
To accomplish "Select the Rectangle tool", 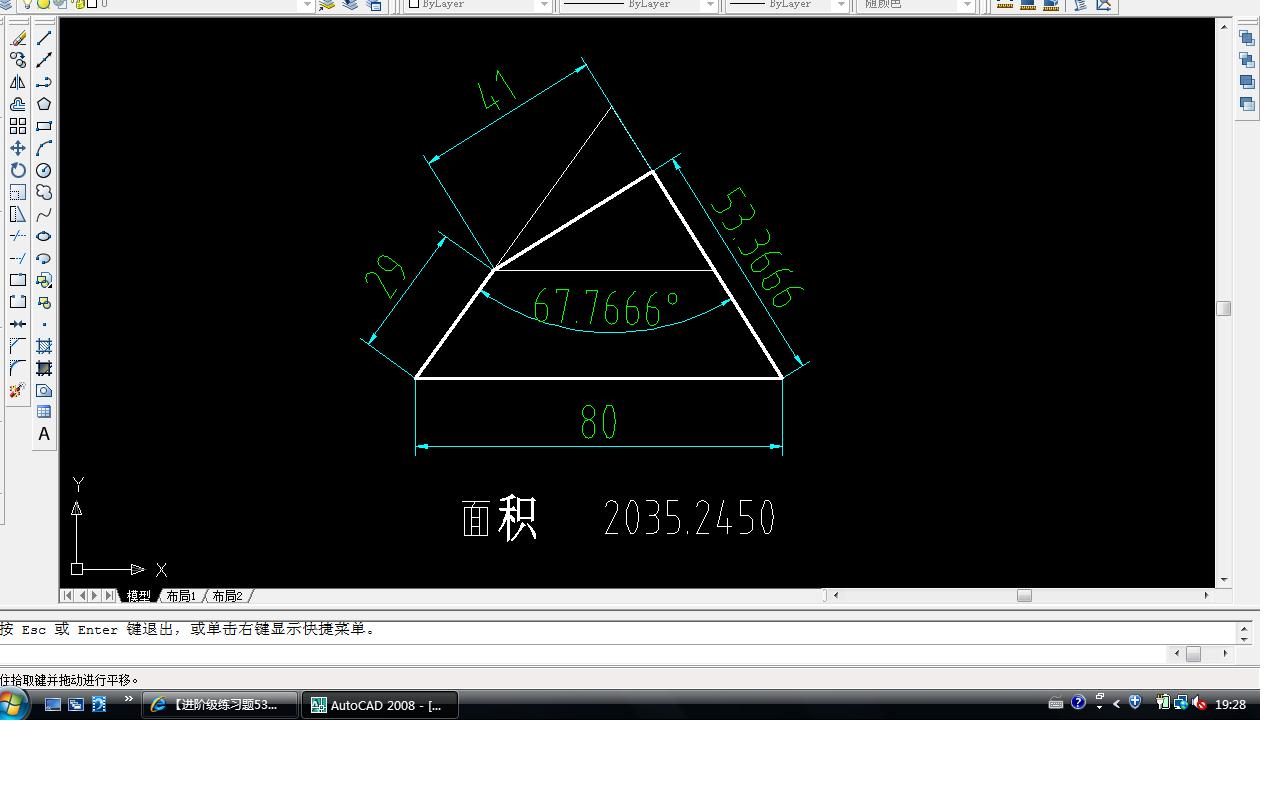I will coord(44,126).
